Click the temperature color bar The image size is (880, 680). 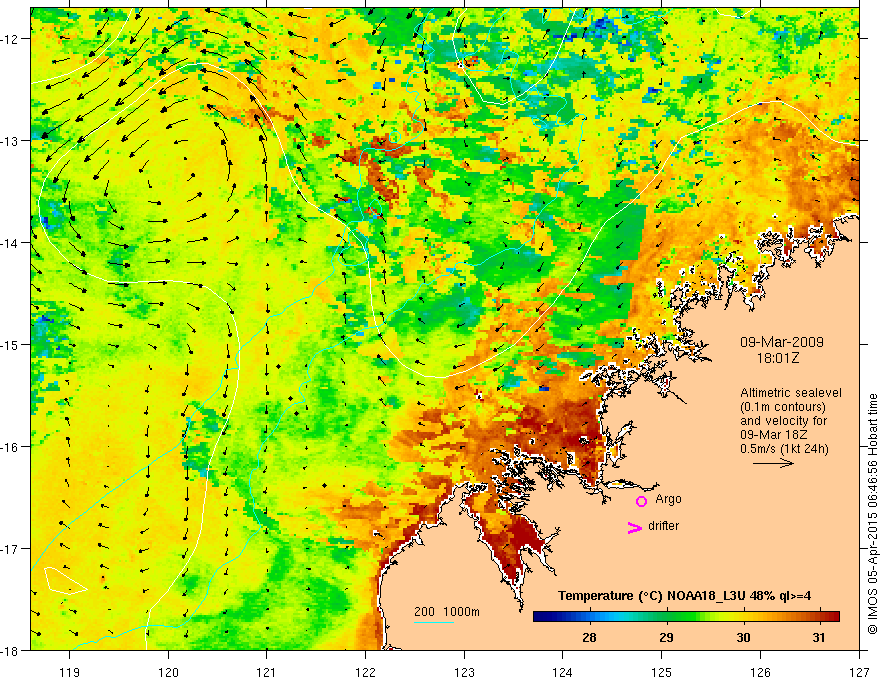[686, 616]
